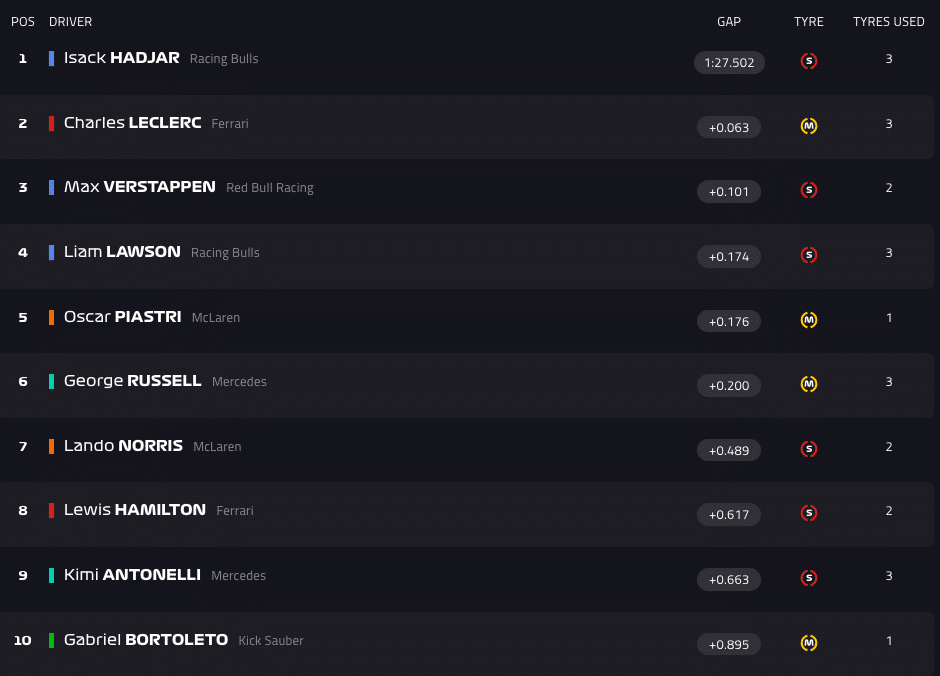Click Verstappen's soft tyre icon
This screenshot has height=676, width=940.
click(x=809, y=190)
